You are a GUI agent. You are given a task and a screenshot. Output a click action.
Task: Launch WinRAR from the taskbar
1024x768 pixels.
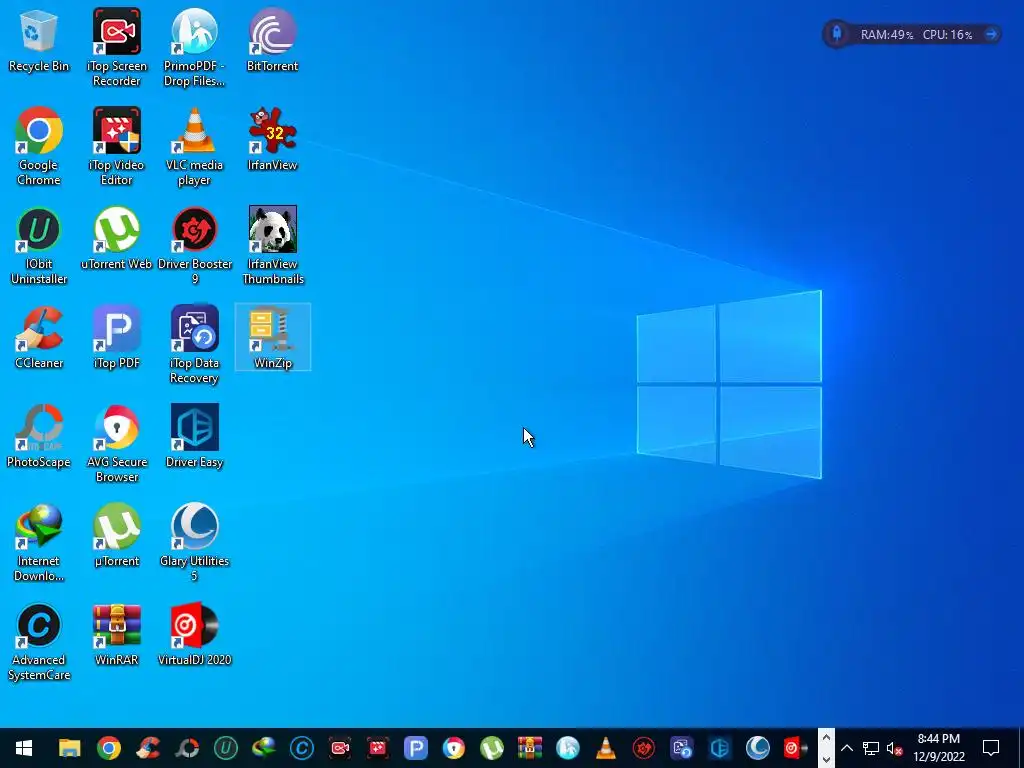530,748
